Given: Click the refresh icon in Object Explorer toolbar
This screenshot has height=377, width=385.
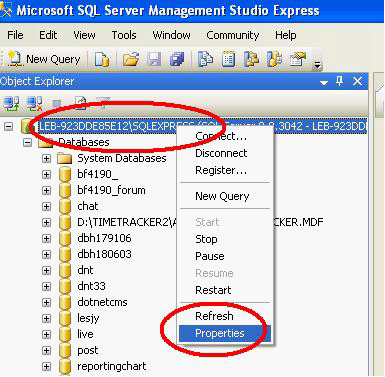Looking at the screenshot, I should pos(80,104).
